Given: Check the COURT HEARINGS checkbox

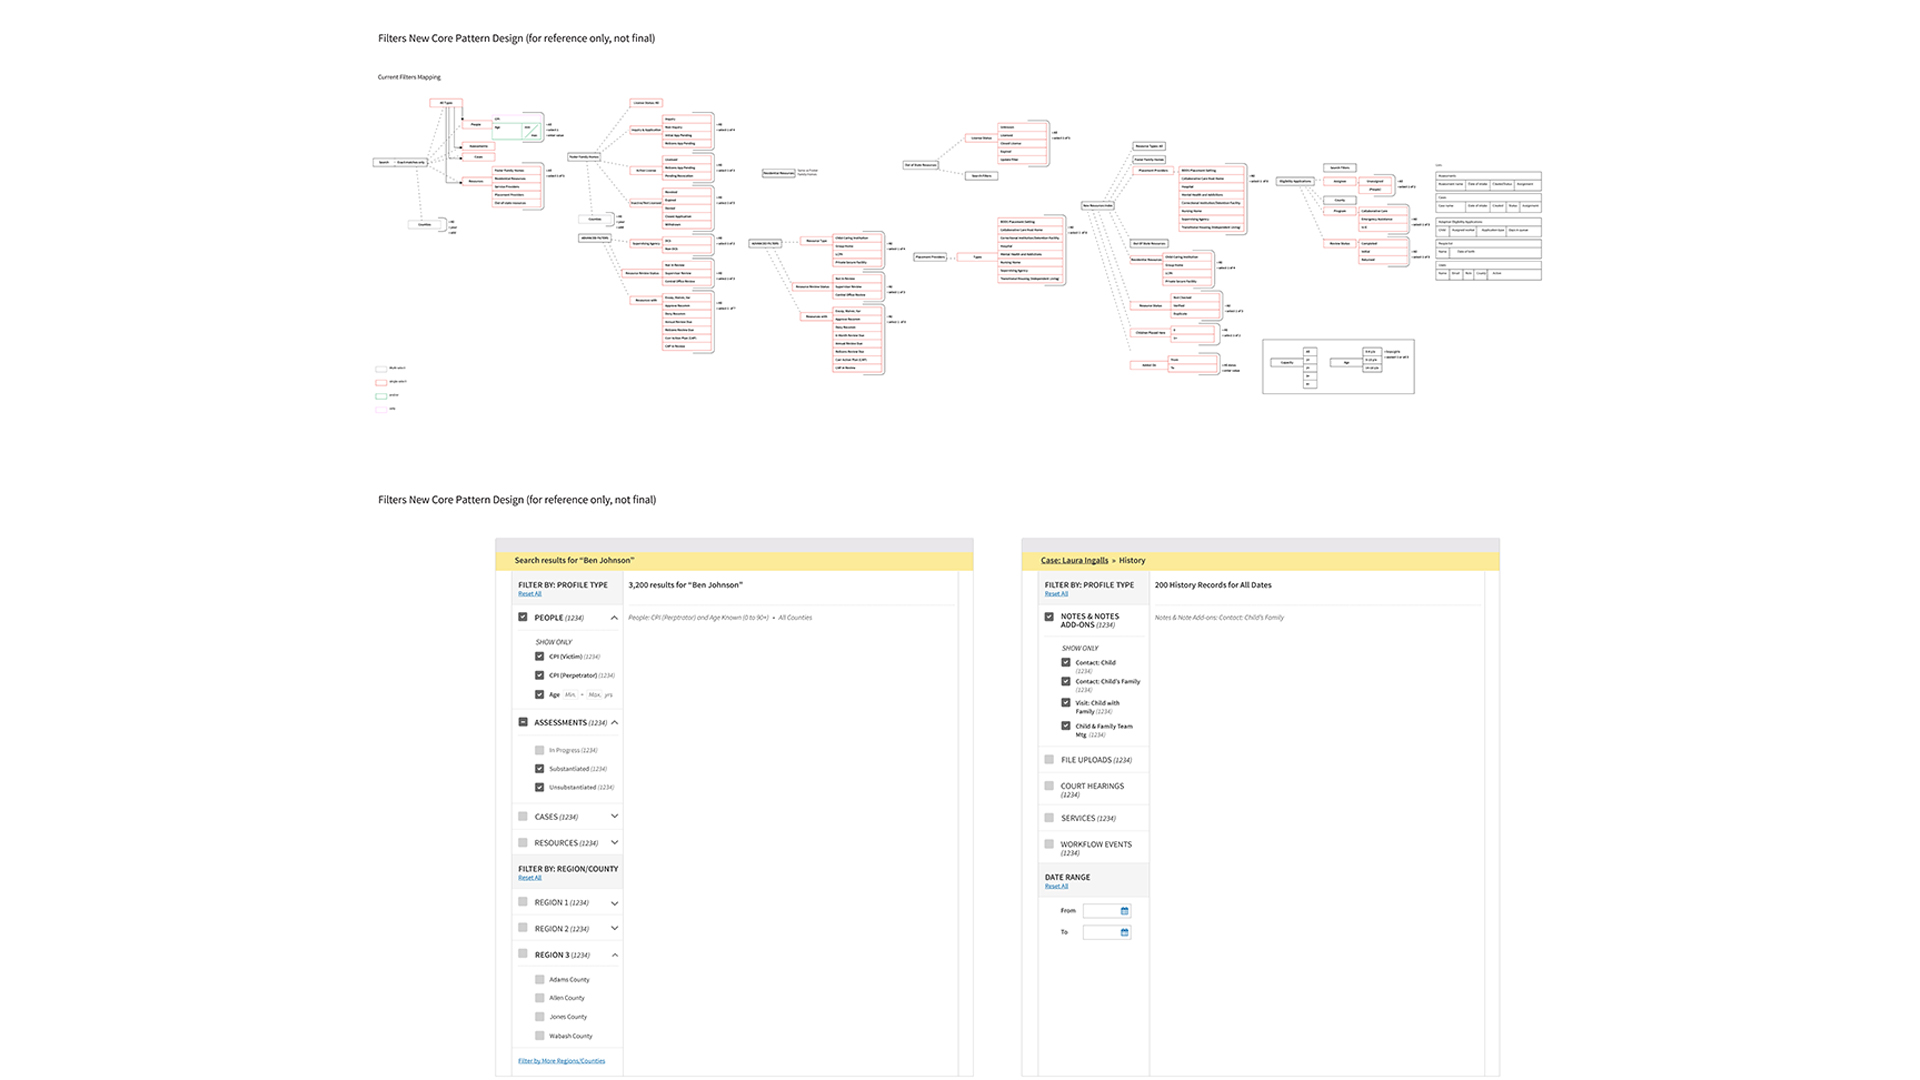Looking at the screenshot, I should click(1049, 786).
